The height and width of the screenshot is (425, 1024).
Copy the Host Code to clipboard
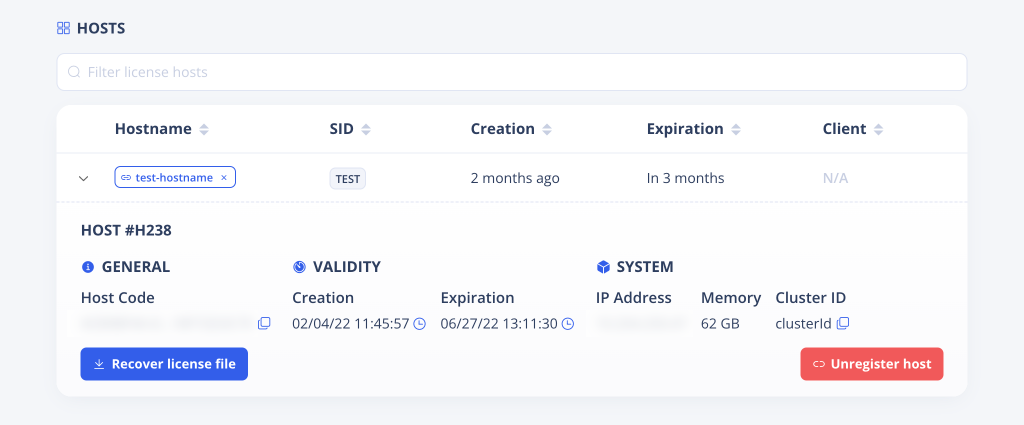pyautogui.click(x=264, y=323)
